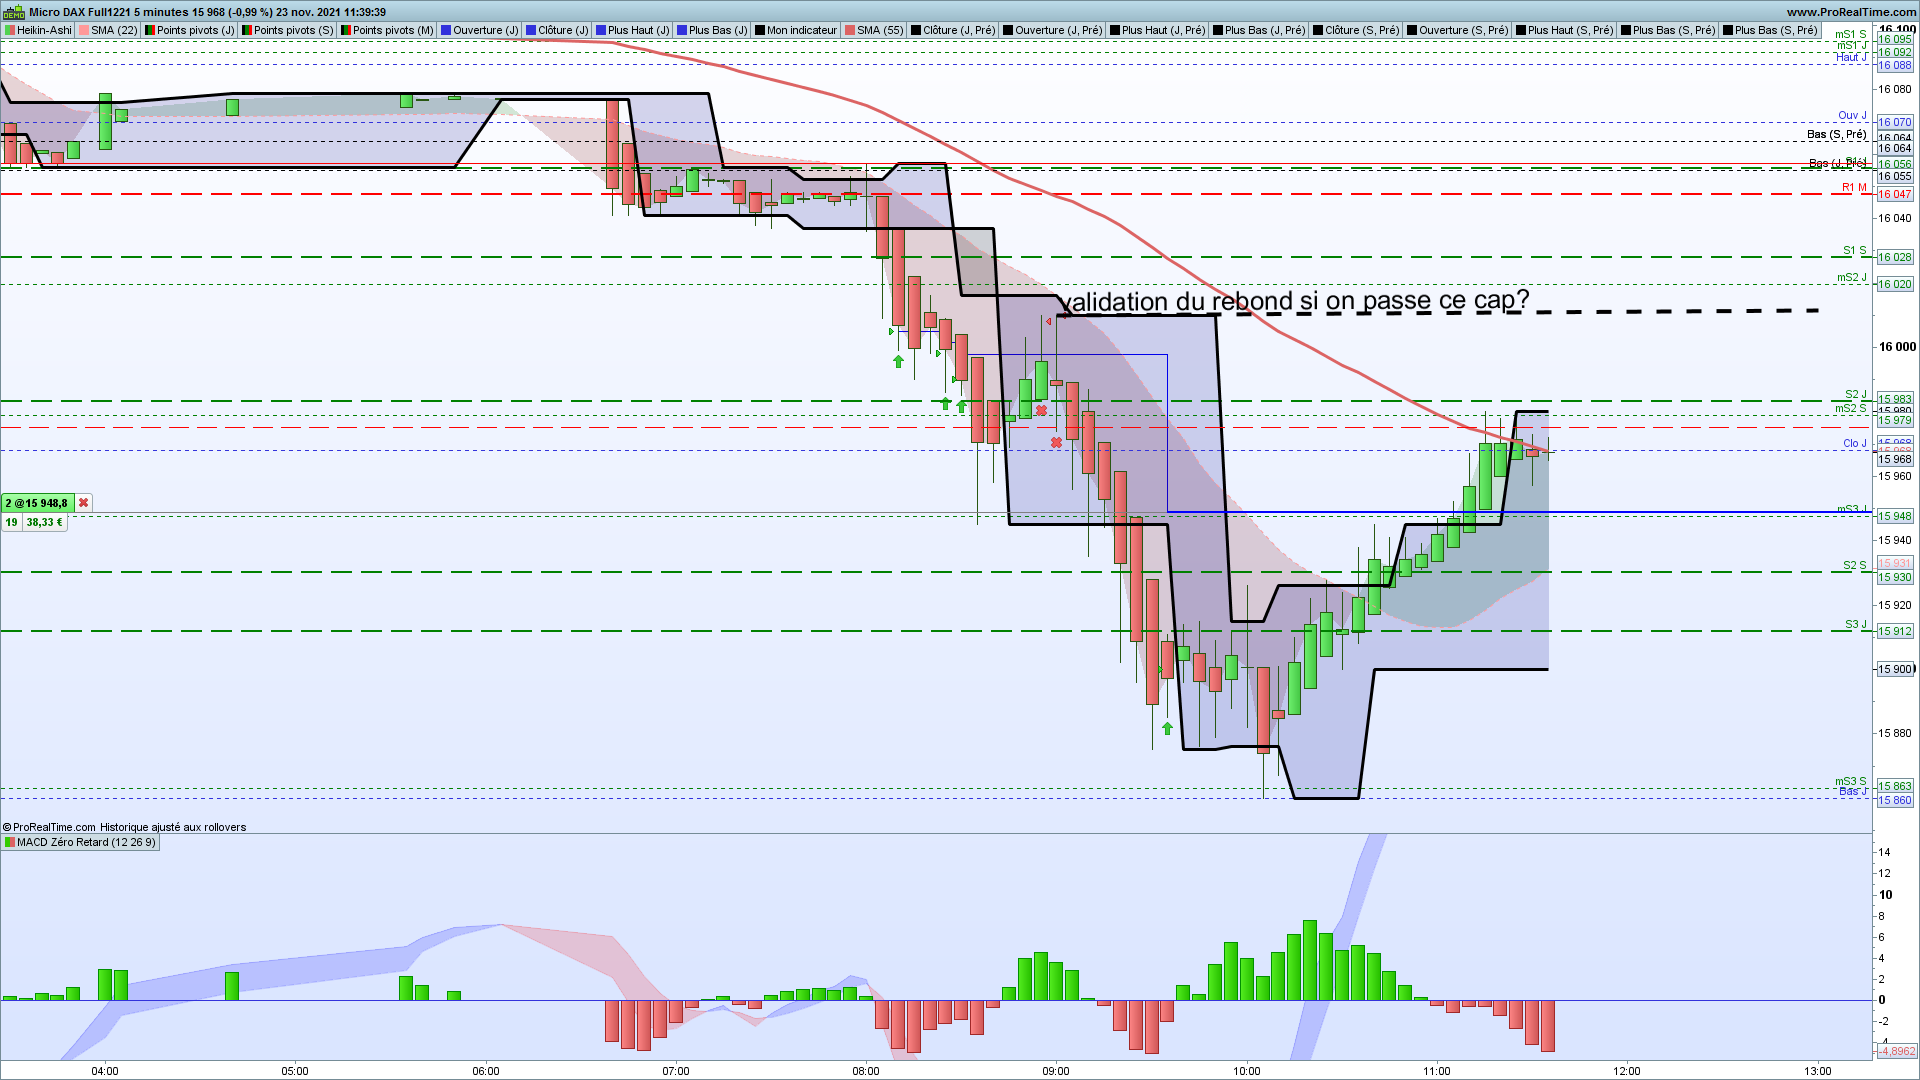Click the Clôture (J) blue icon
Image resolution: width=1920 pixels, height=1080 pixels.
tap(532, 30)
